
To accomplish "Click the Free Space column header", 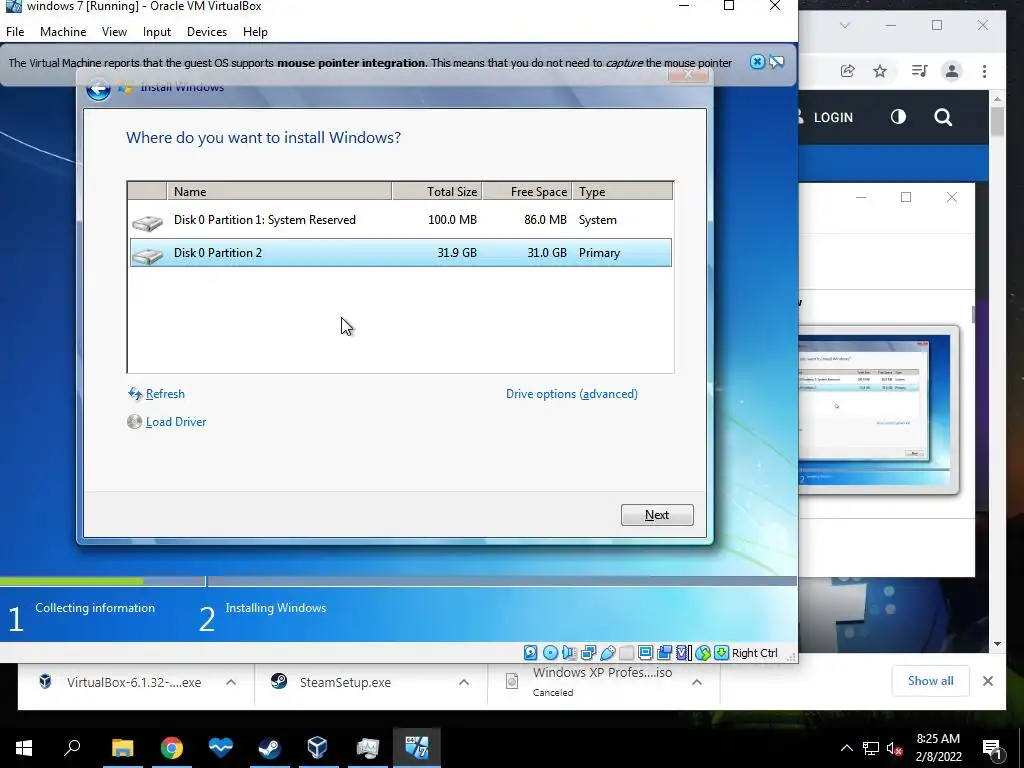I will click(528, 191).
